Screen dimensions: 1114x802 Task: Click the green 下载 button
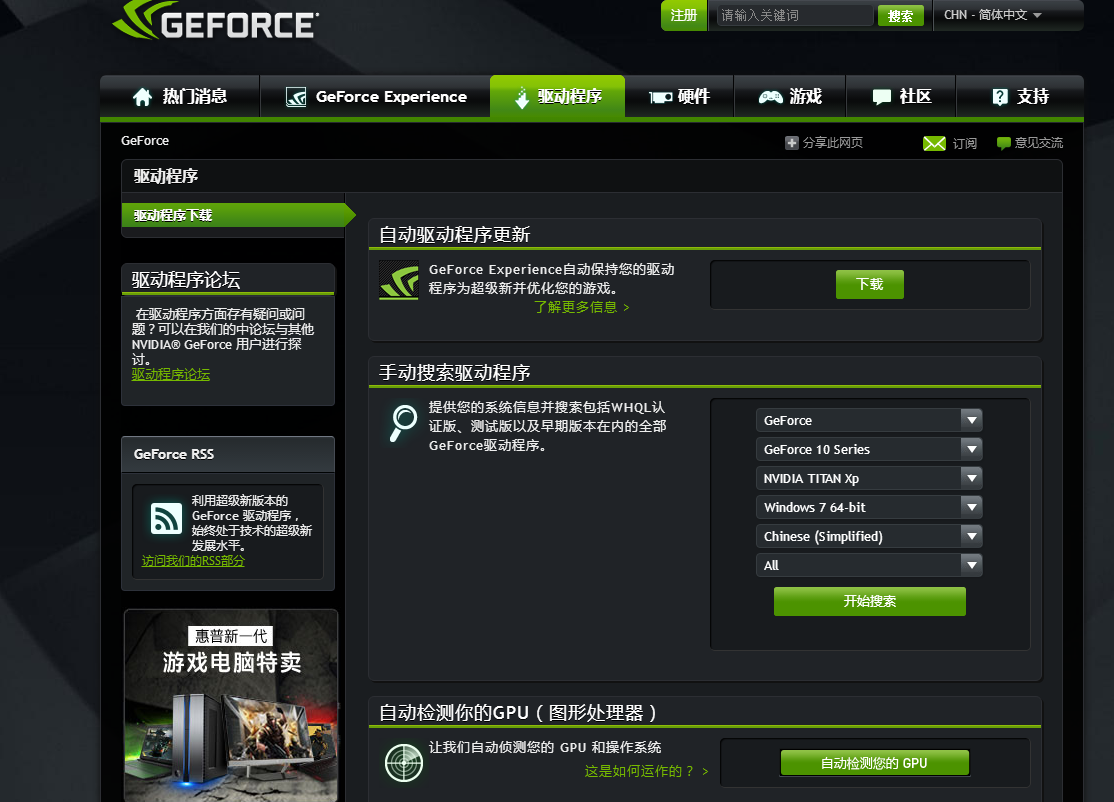point(870,284)
